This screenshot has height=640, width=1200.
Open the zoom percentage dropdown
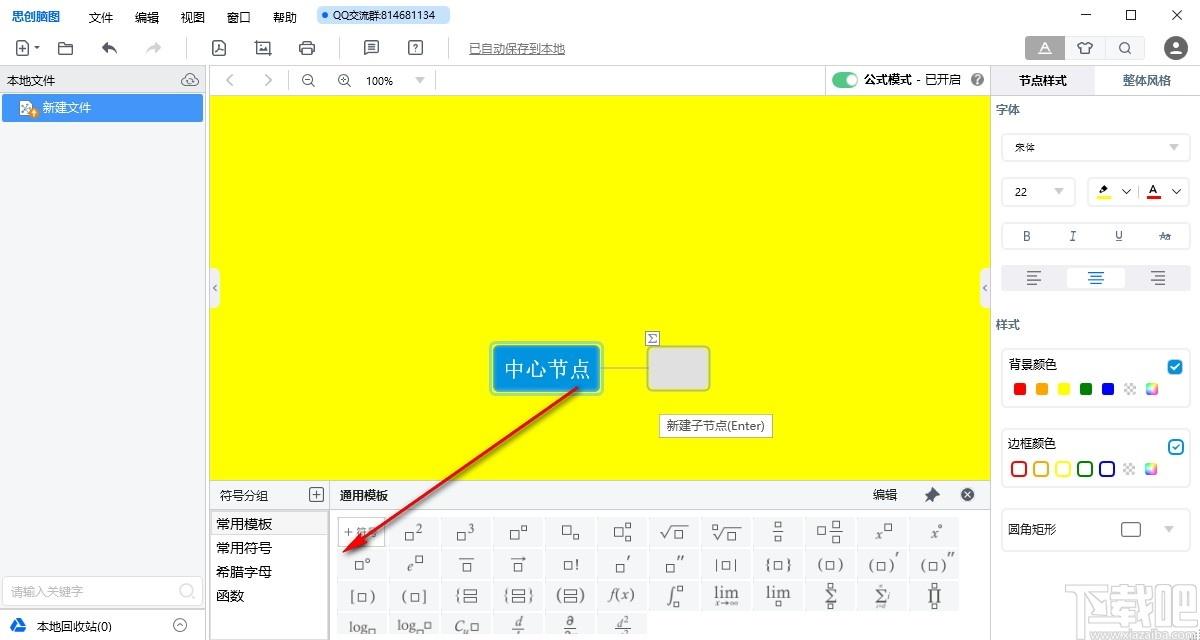point(420,81)
